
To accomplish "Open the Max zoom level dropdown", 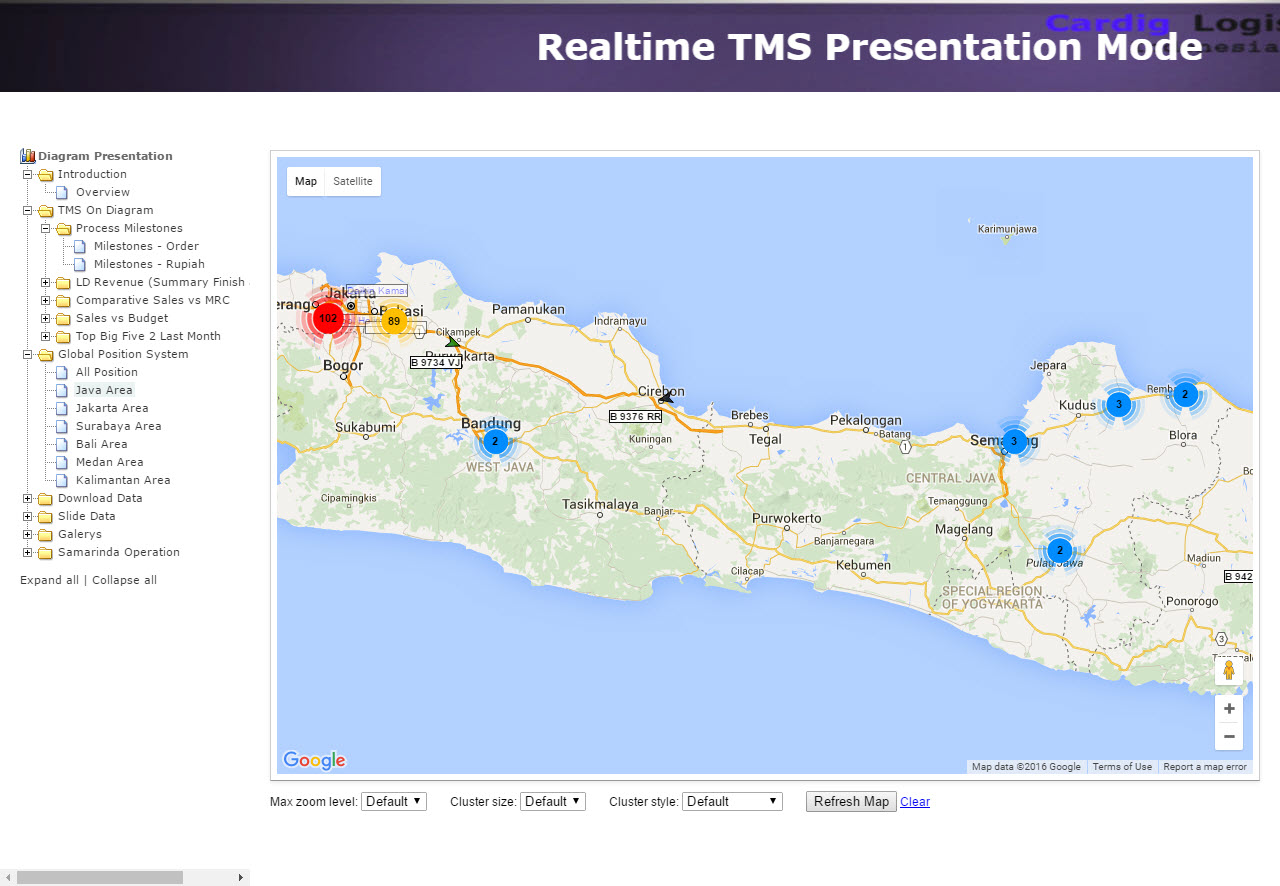I will (x=394, y=801).
